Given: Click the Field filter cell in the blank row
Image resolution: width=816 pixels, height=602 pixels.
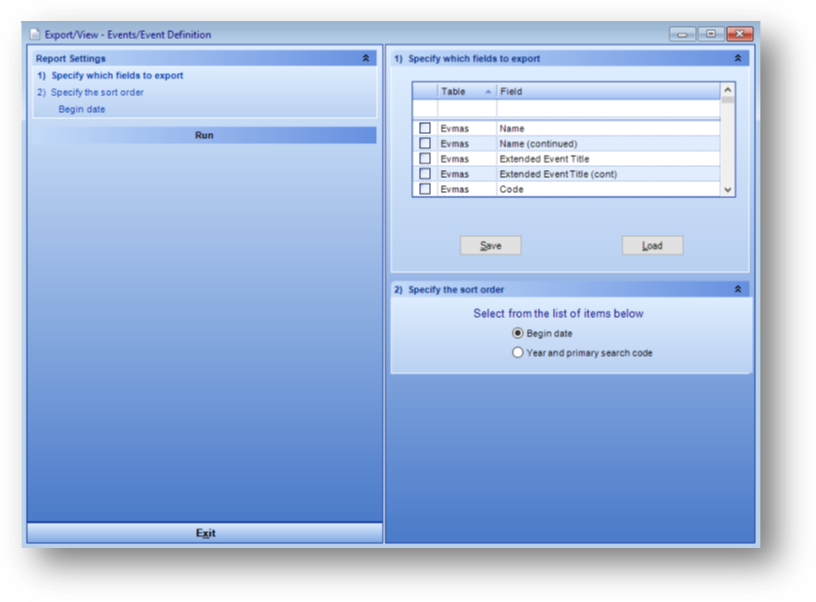Looking at the screenshot, I should [x=608, y=109].
